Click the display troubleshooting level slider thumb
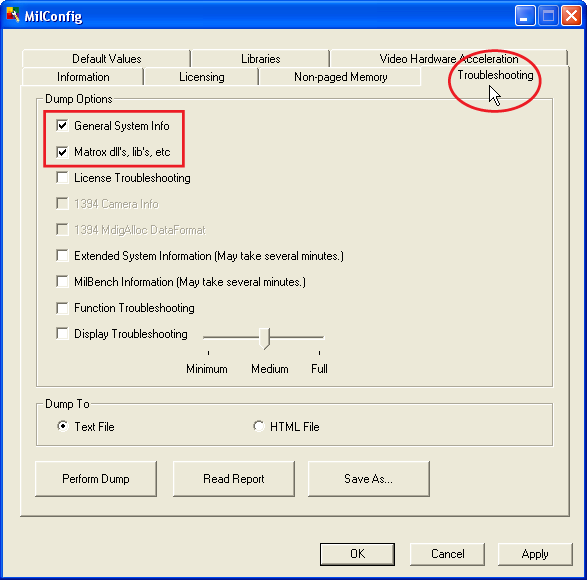 coord(264,338)
